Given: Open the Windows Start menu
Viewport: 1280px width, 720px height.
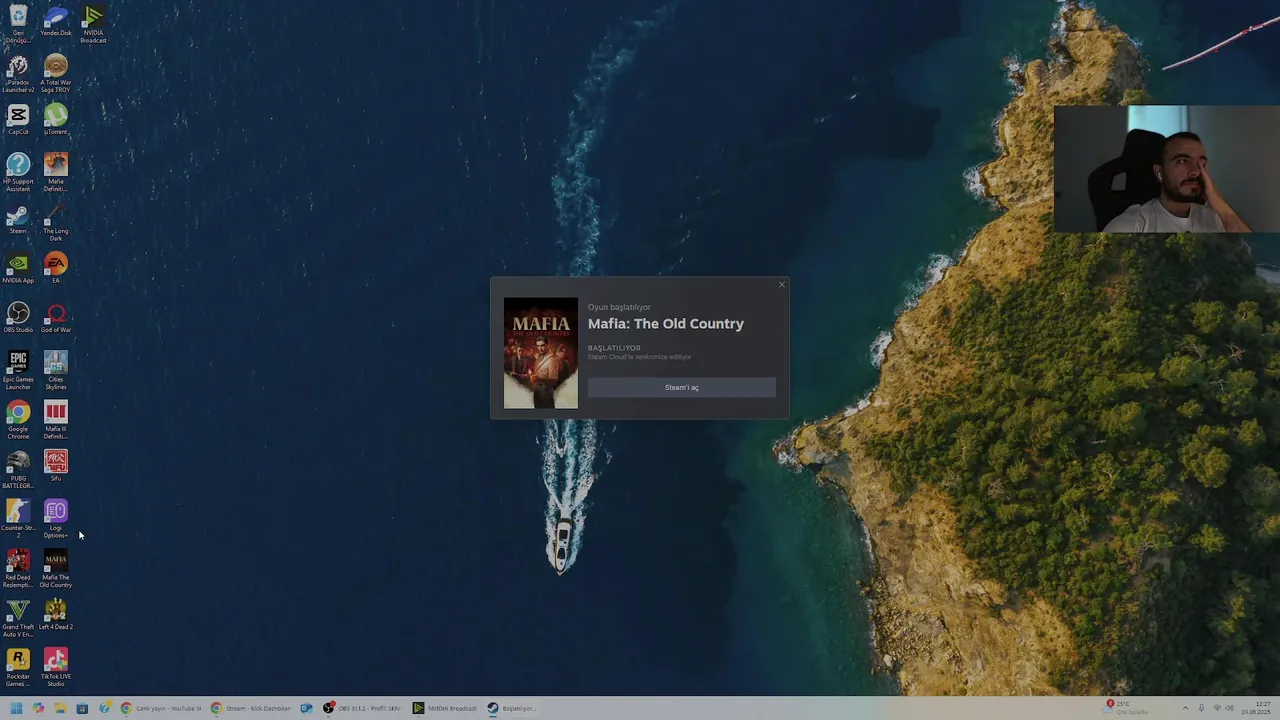Looking at the screenshot, I should coord(16,708).
